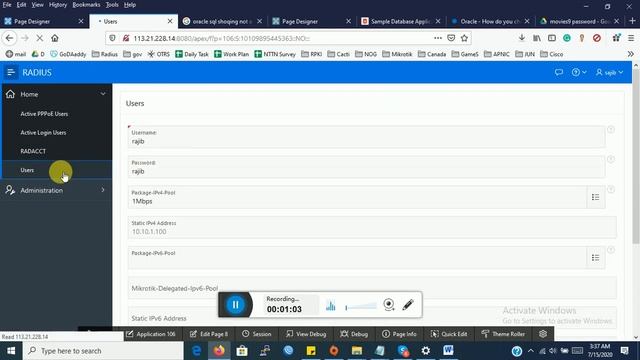Click Edit Page 8 in developer toolbar
The image size is (640, 360).
pos(209,334)
